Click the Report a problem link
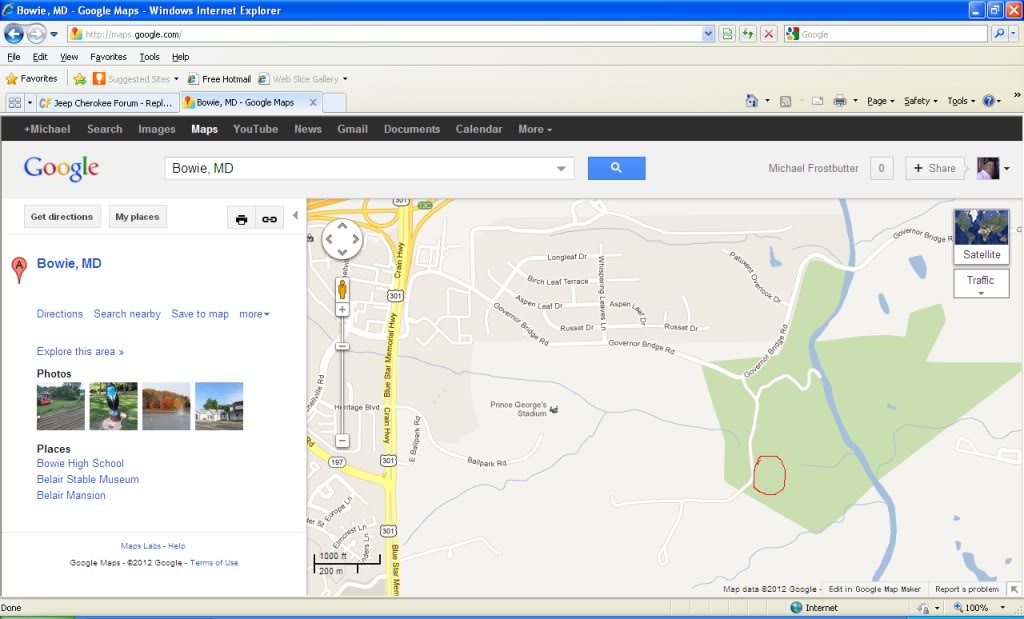Image resolution: width=1024 pixels, height=619 pixels. [x=967, y=589]
